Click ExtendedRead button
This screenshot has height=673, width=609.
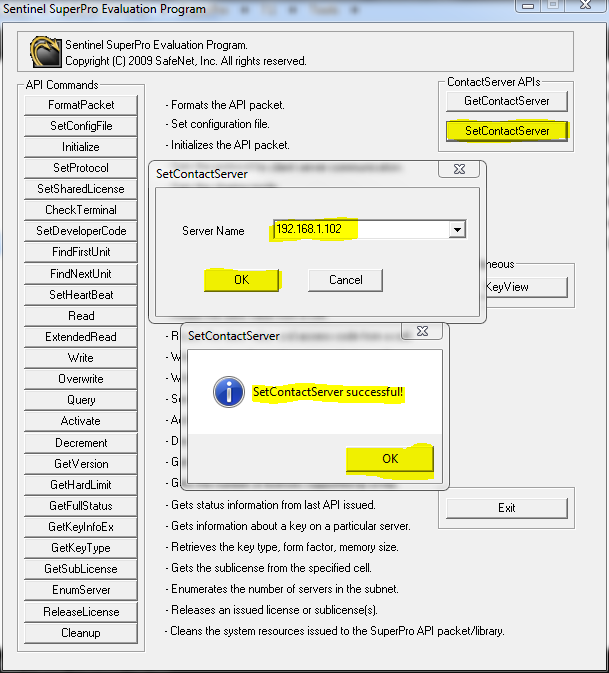click(x=81, y=337)
